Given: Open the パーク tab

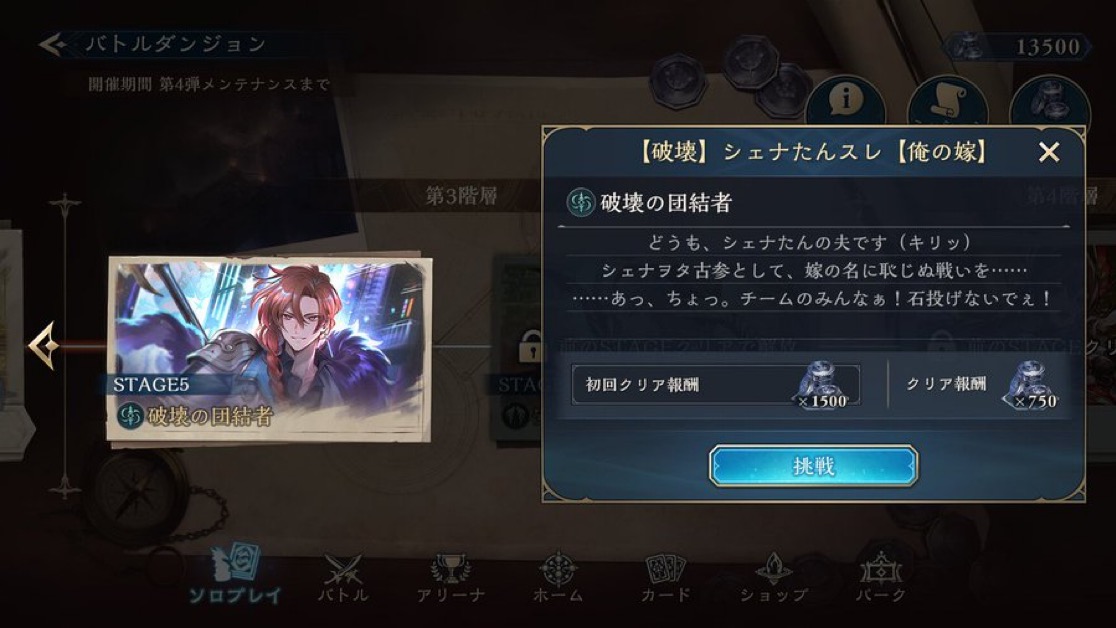Looking at the screenshot, I should point(881,578).
